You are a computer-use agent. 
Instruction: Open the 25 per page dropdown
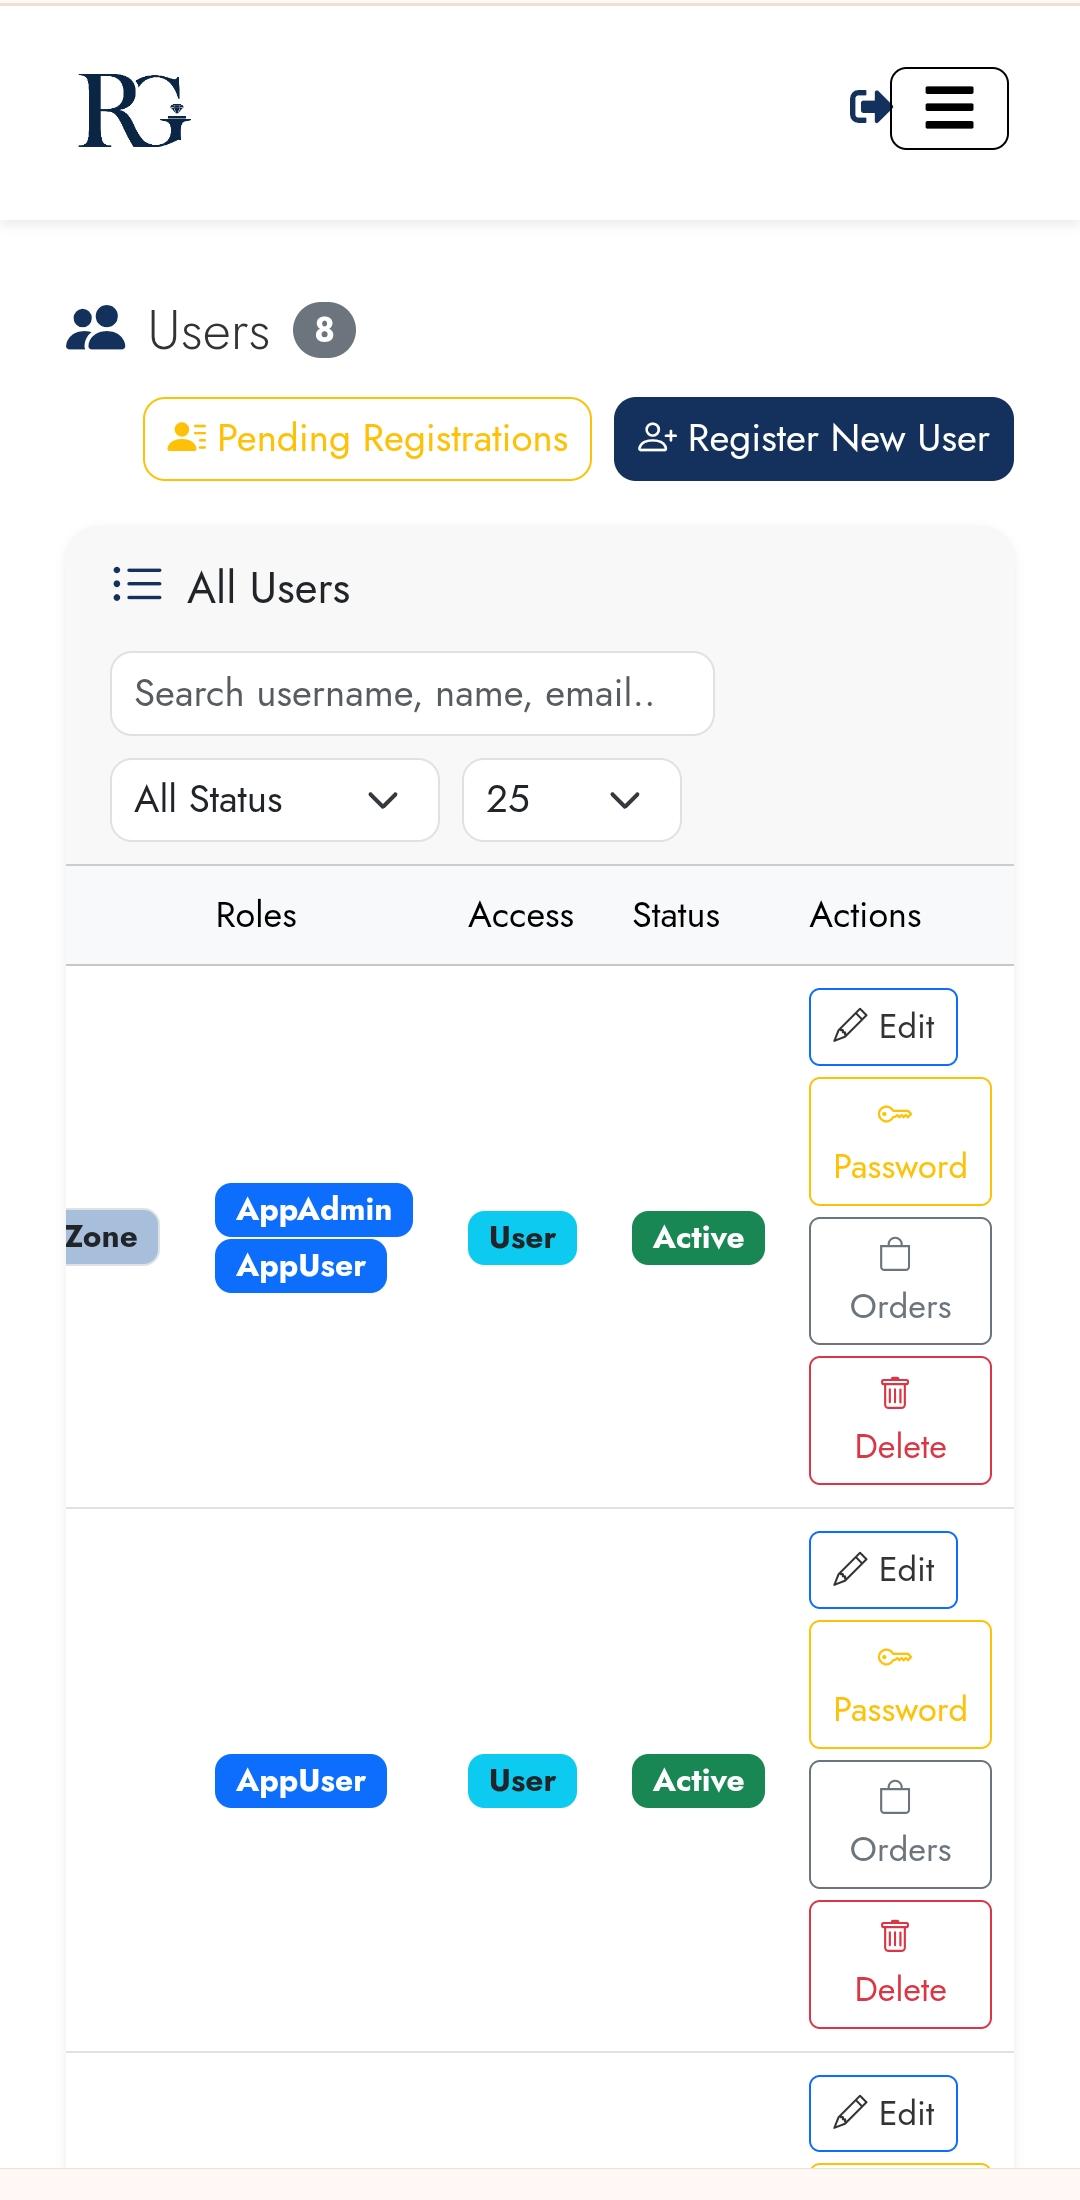(x=571, y=800)
